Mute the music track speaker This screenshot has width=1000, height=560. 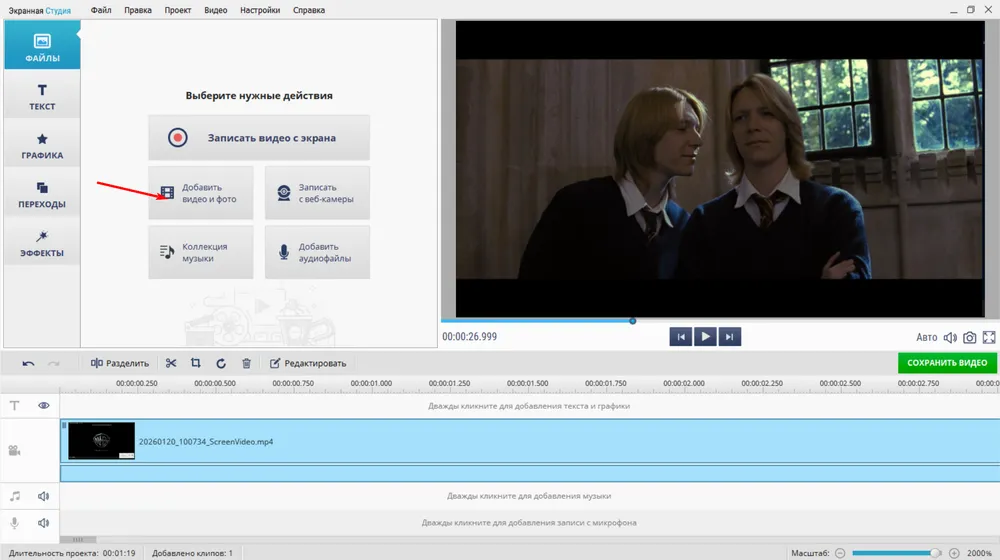coord(43,496)
